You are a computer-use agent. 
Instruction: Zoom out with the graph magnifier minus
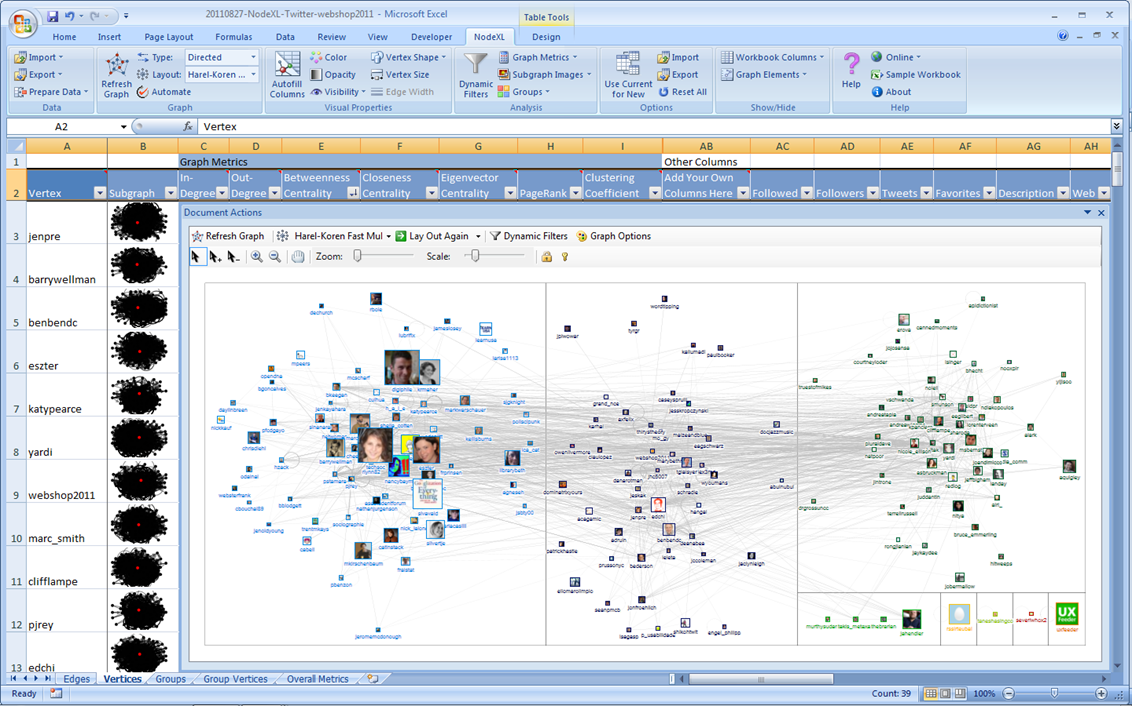click(x=274, y=256)
